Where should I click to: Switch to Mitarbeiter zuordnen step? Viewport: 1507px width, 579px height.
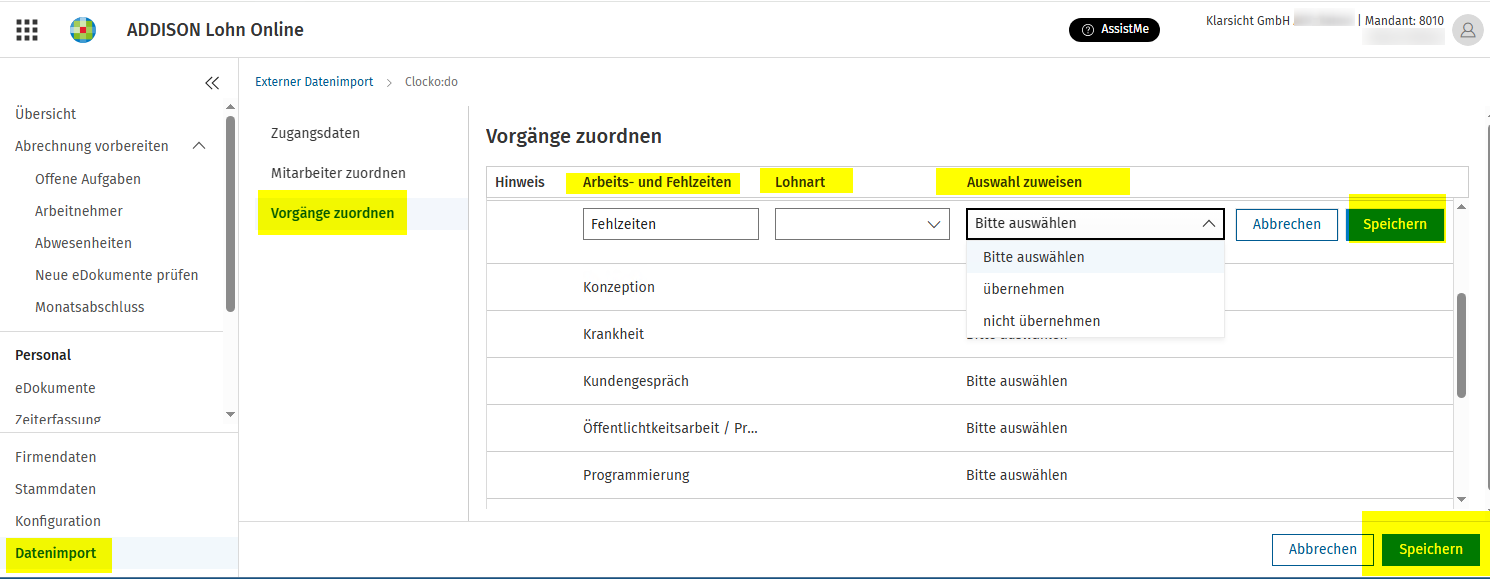pyautogui.click(x=338, y=173)
